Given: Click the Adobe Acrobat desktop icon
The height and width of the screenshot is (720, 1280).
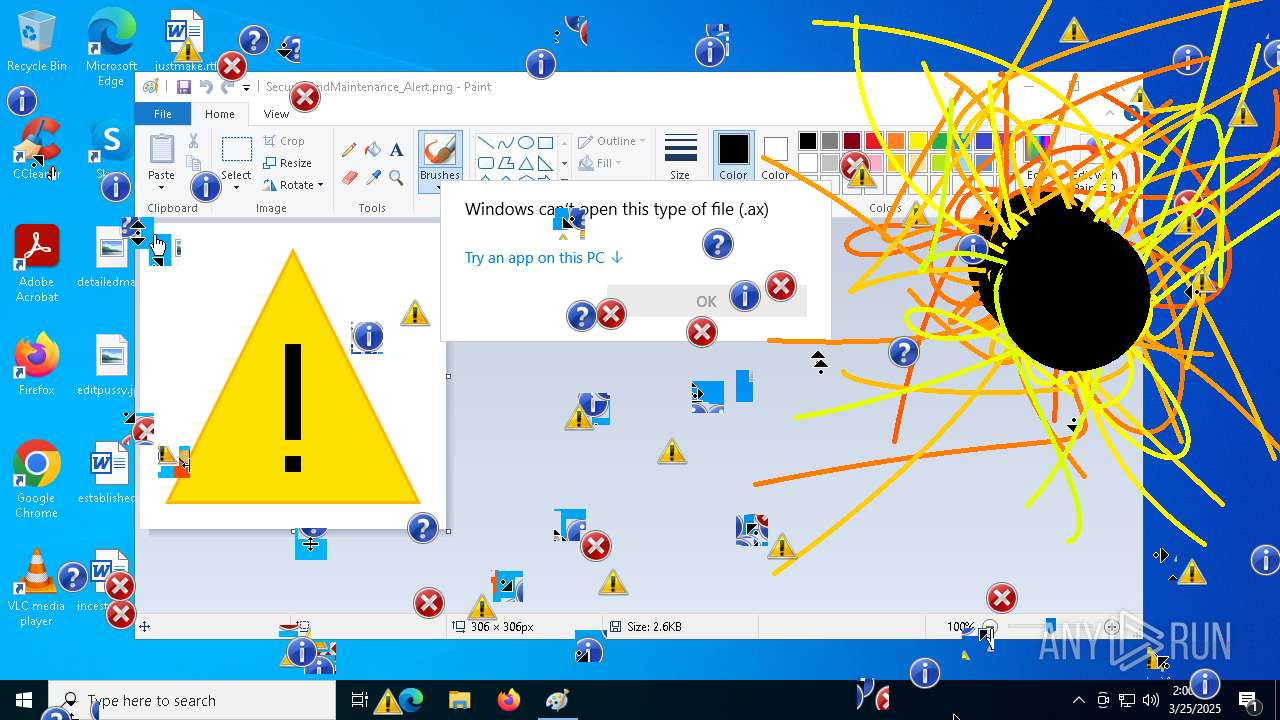Looking at the screenshot, I should click(37, 264).
